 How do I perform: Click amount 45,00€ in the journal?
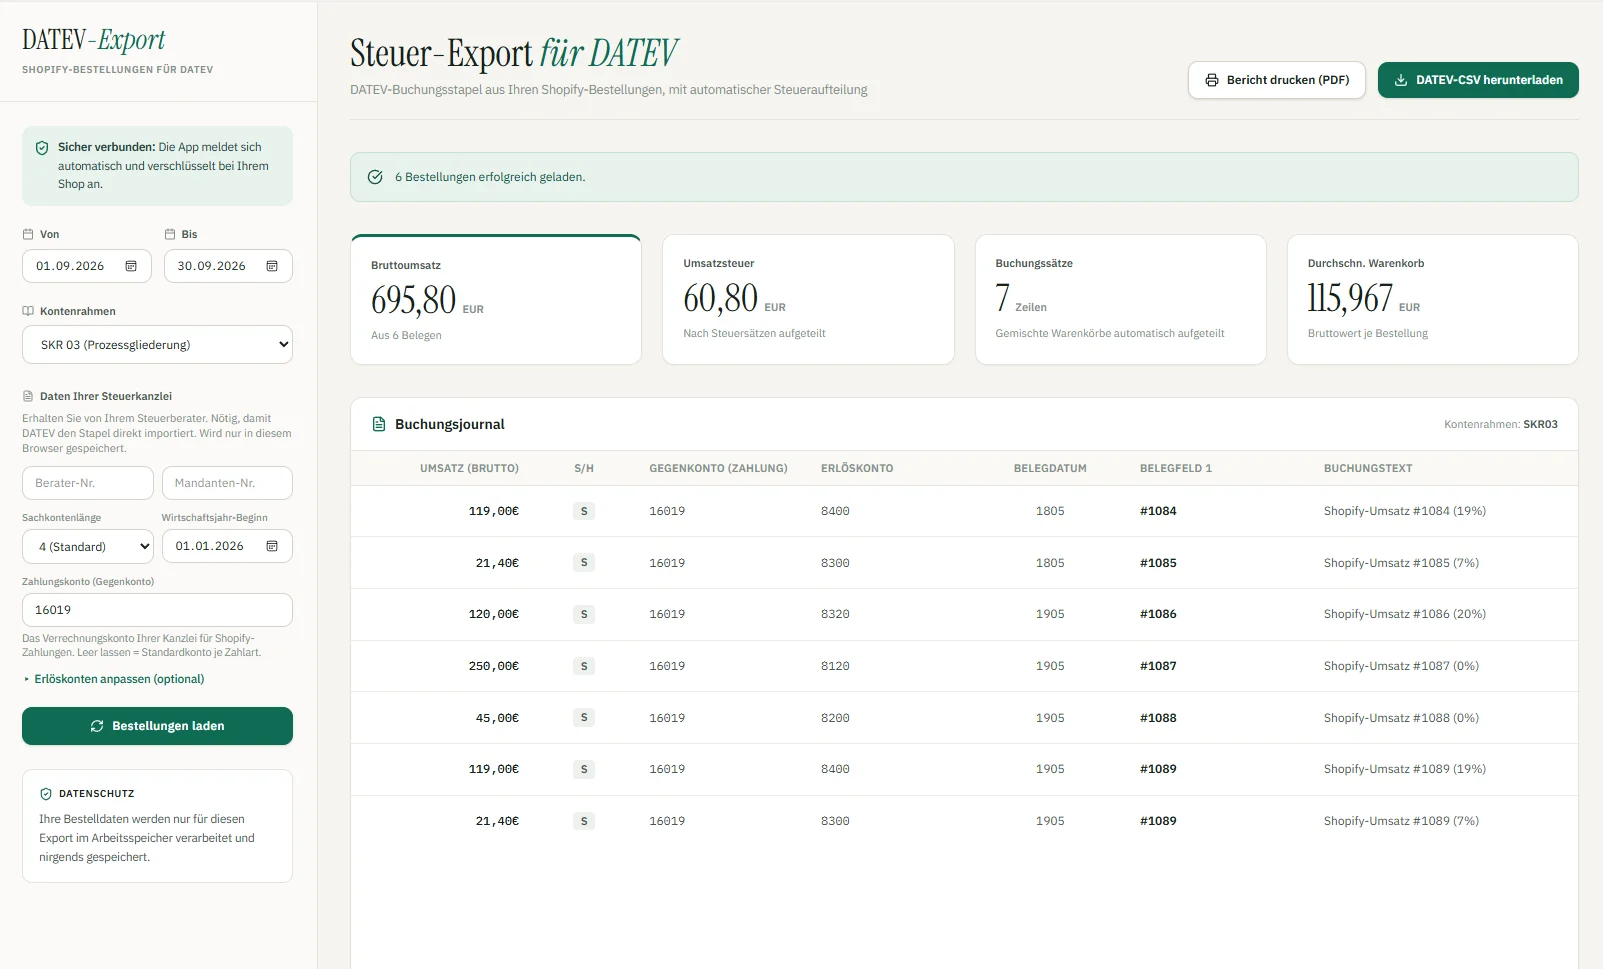pyautogui.click(x=497, y=718)
